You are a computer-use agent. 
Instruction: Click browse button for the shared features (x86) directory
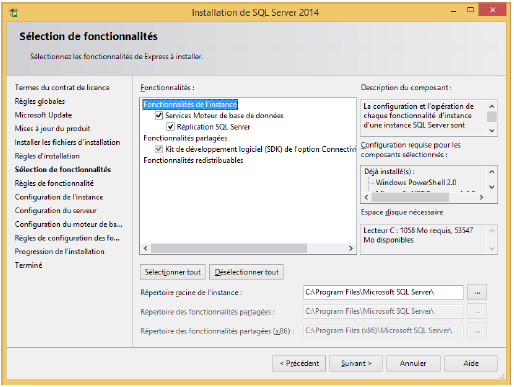point(477,331)
